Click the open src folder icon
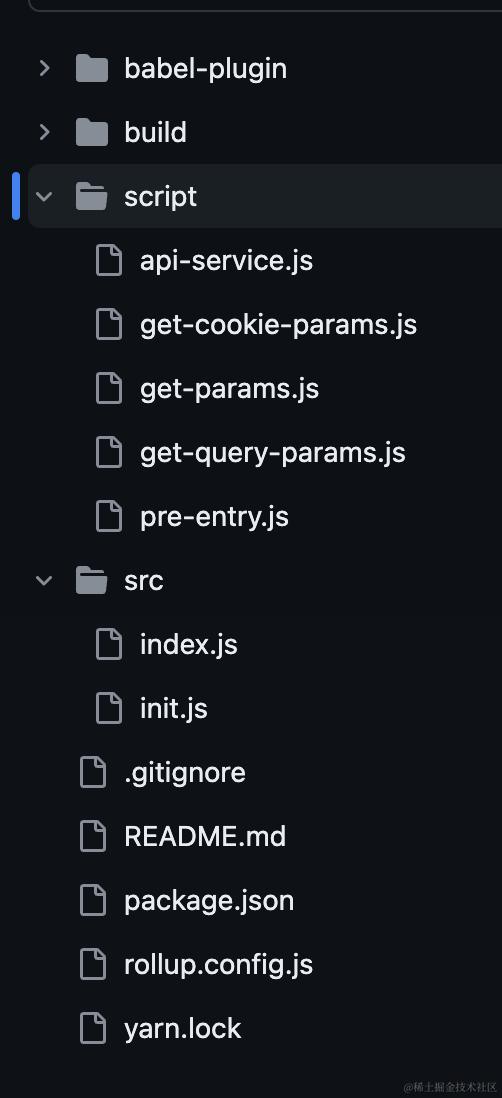Screen dimensions: 502x1098 point(92,581)
